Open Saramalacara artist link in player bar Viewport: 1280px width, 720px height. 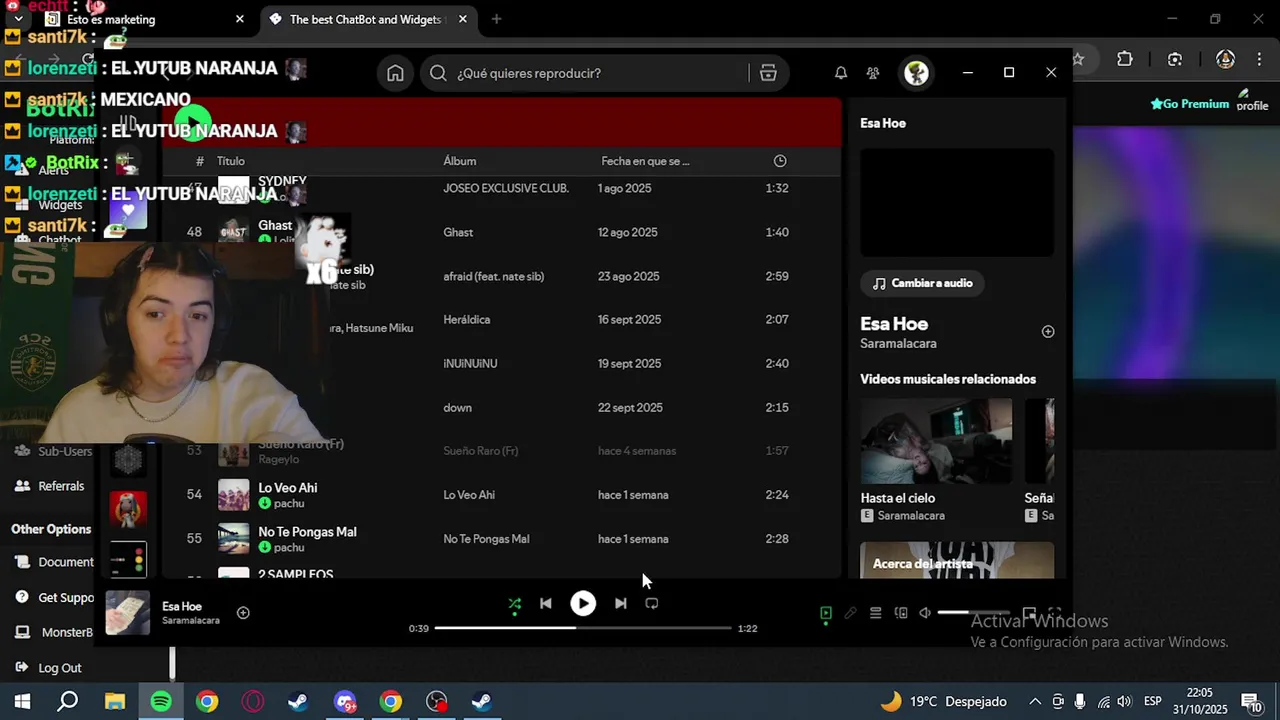click(x=191, y=621)
